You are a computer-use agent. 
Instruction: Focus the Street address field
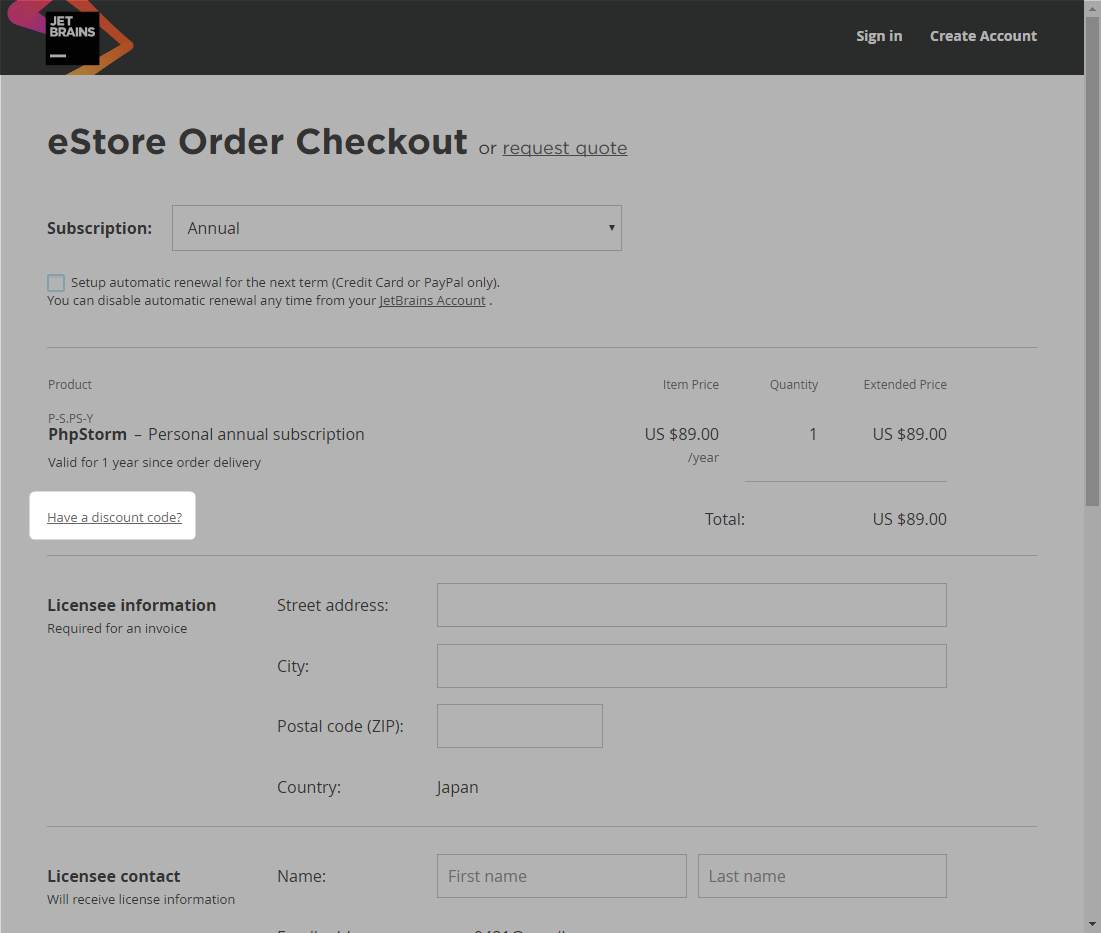pos(692,605)
